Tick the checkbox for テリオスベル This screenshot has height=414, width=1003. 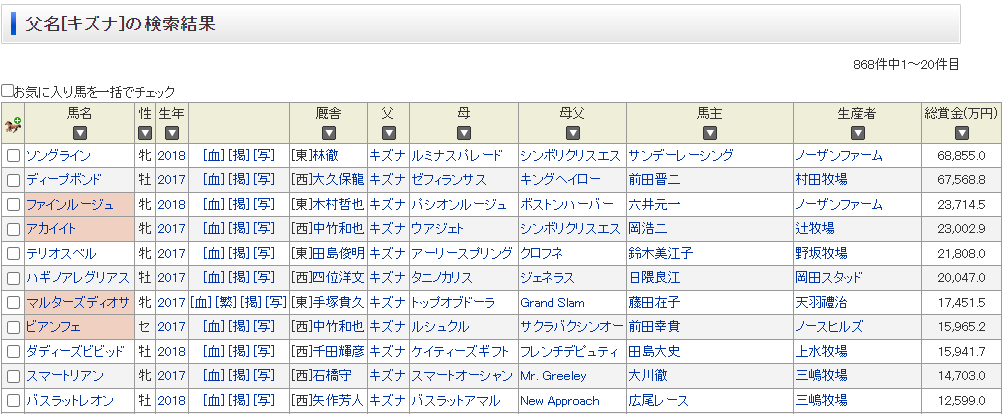click(x=13, y=254)
